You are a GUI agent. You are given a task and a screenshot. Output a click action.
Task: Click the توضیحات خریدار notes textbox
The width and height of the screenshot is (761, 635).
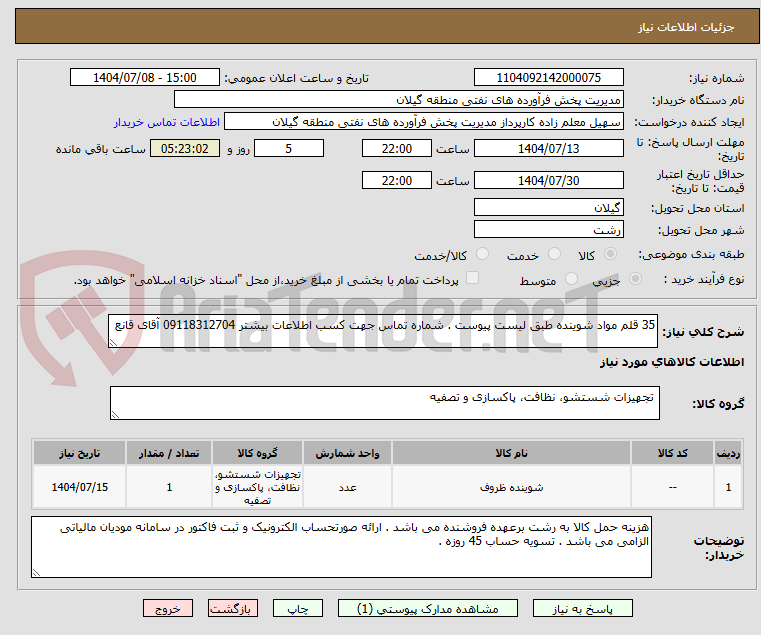click(x=341, y=547)
